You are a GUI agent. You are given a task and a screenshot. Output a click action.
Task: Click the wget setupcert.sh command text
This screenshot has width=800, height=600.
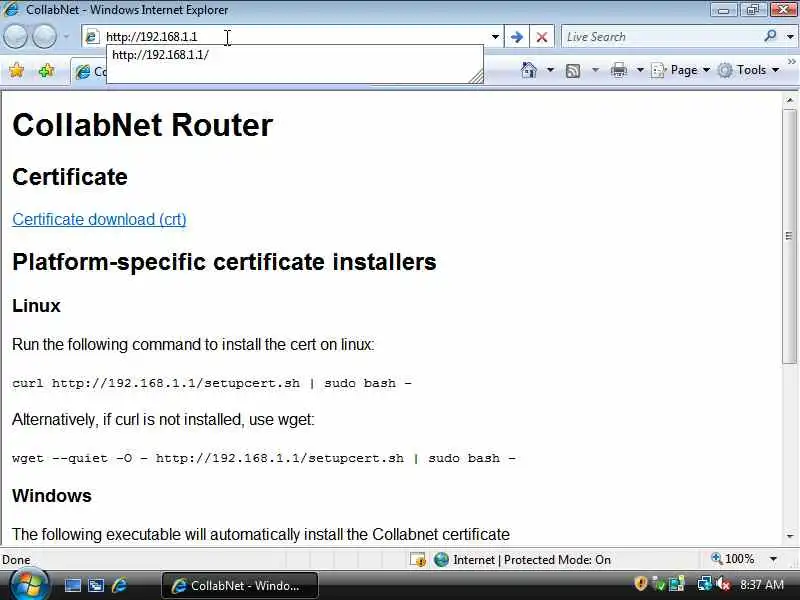264,458
